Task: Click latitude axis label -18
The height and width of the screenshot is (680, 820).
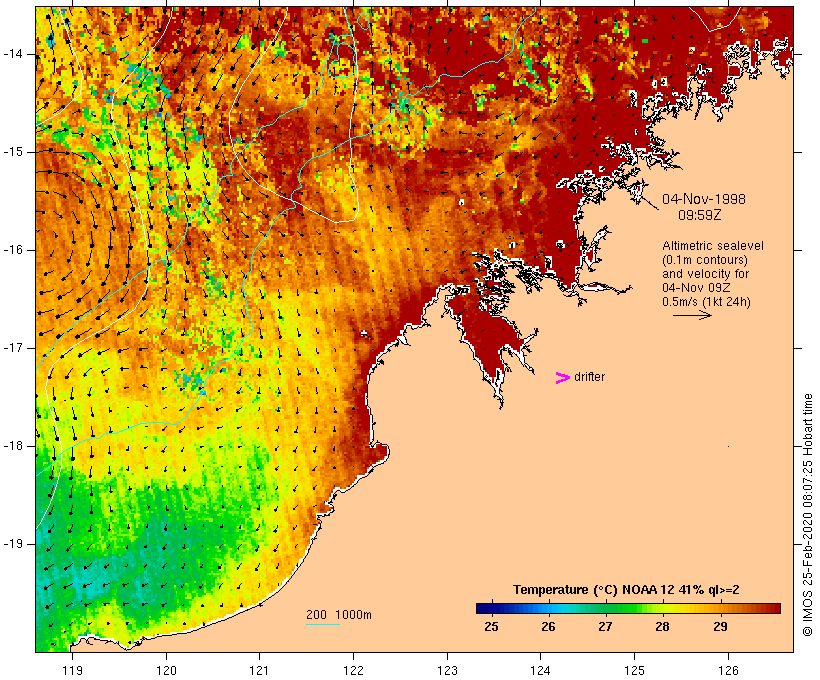Action: (x=13, y=446)
